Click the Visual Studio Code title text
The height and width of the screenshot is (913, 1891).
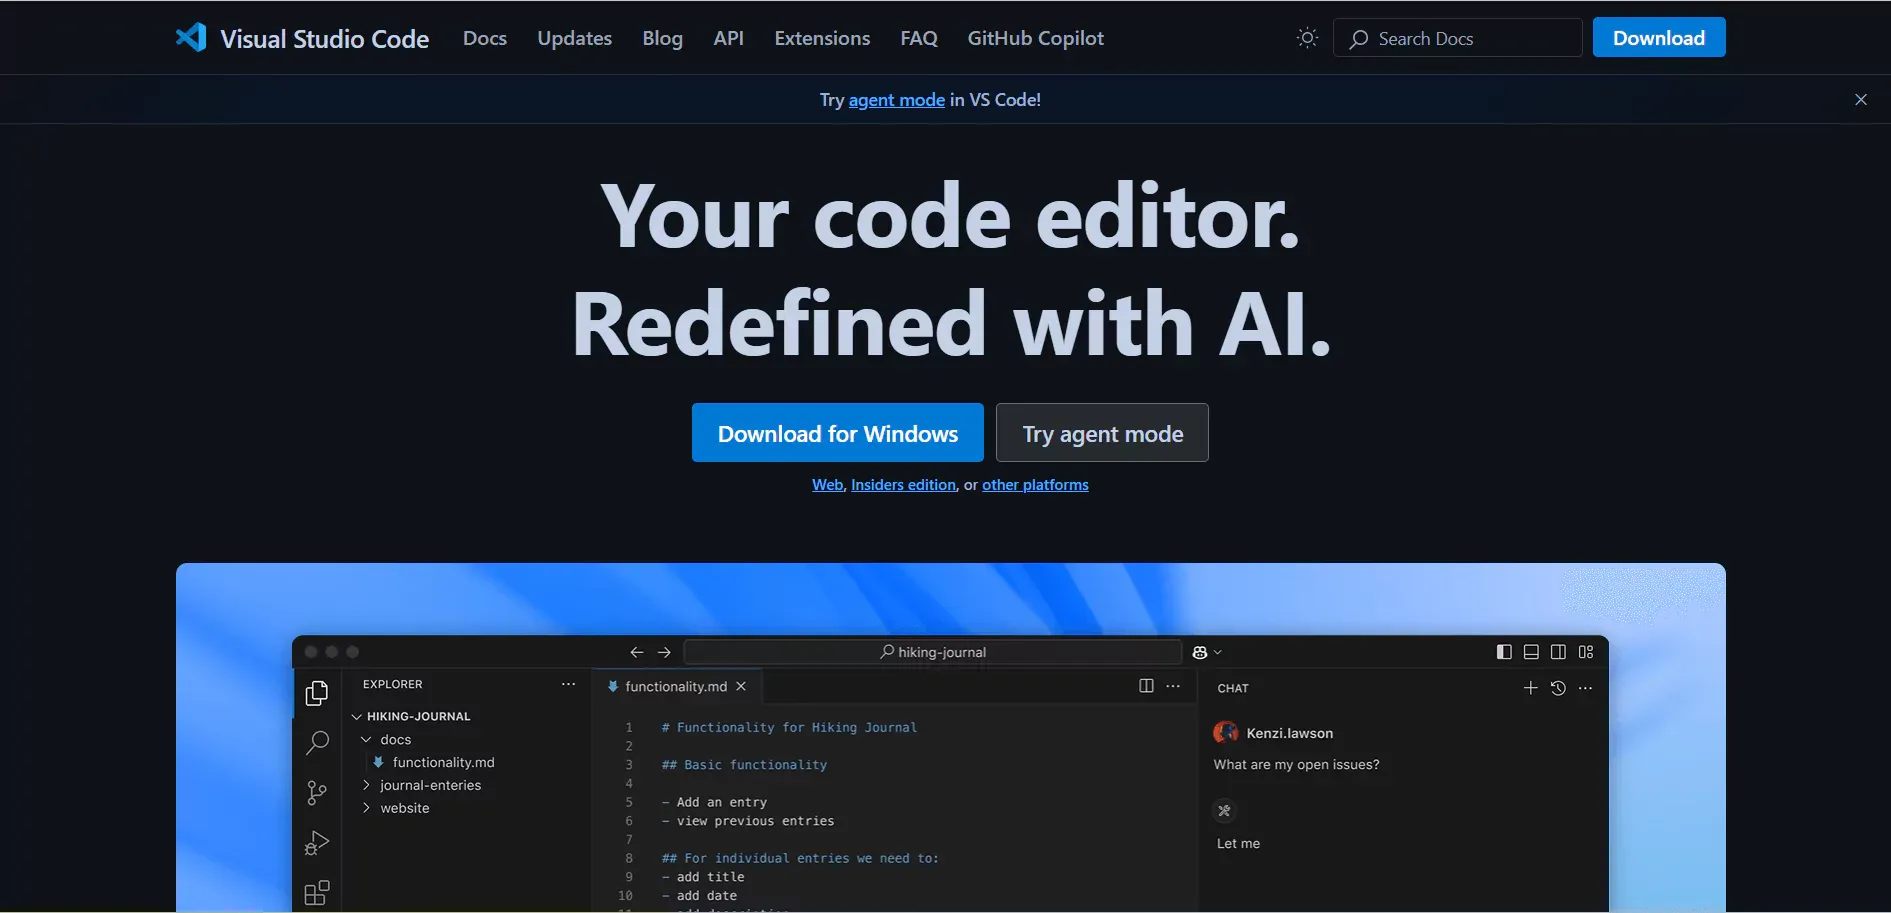[325, 39]
